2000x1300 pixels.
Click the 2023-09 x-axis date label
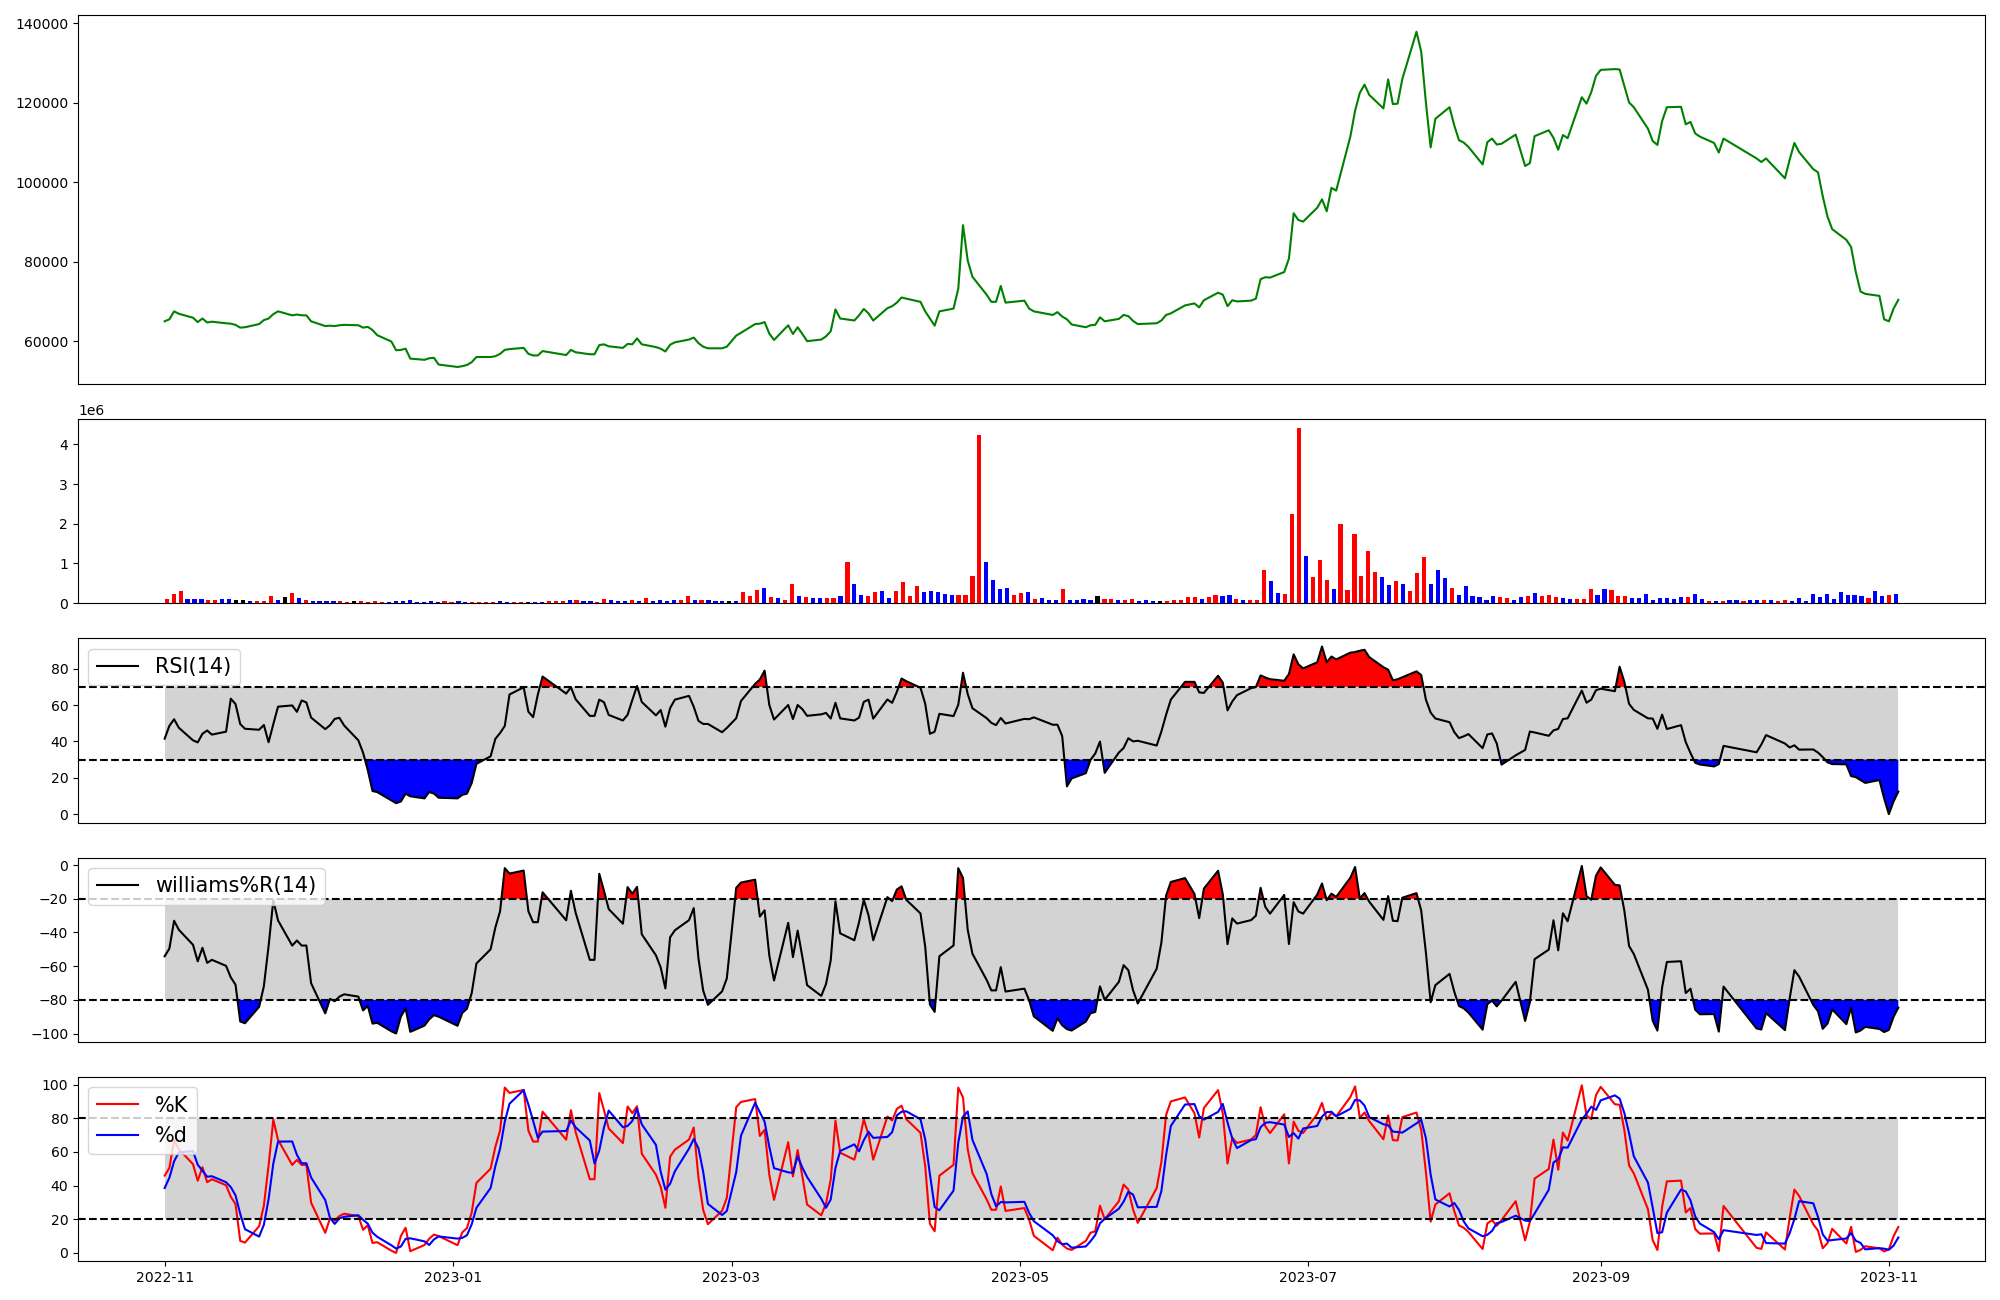tap(1601, 1277)
